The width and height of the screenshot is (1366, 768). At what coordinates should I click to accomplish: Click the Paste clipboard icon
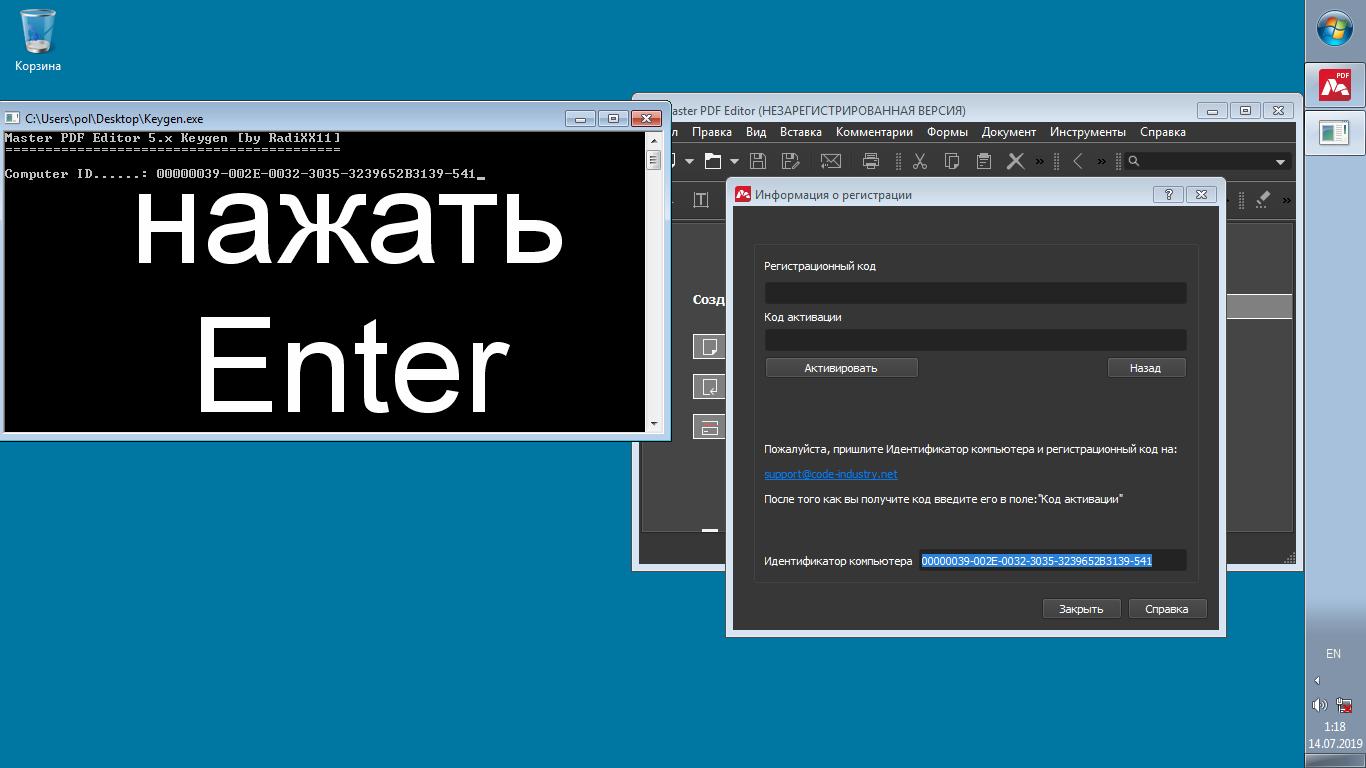click(x=984, y=161)
